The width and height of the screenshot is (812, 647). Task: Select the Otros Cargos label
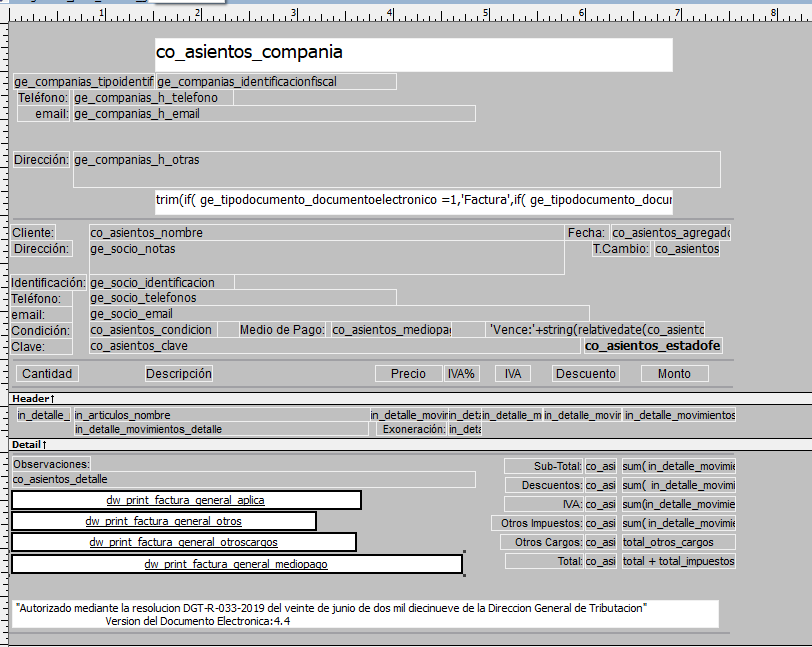542,542
